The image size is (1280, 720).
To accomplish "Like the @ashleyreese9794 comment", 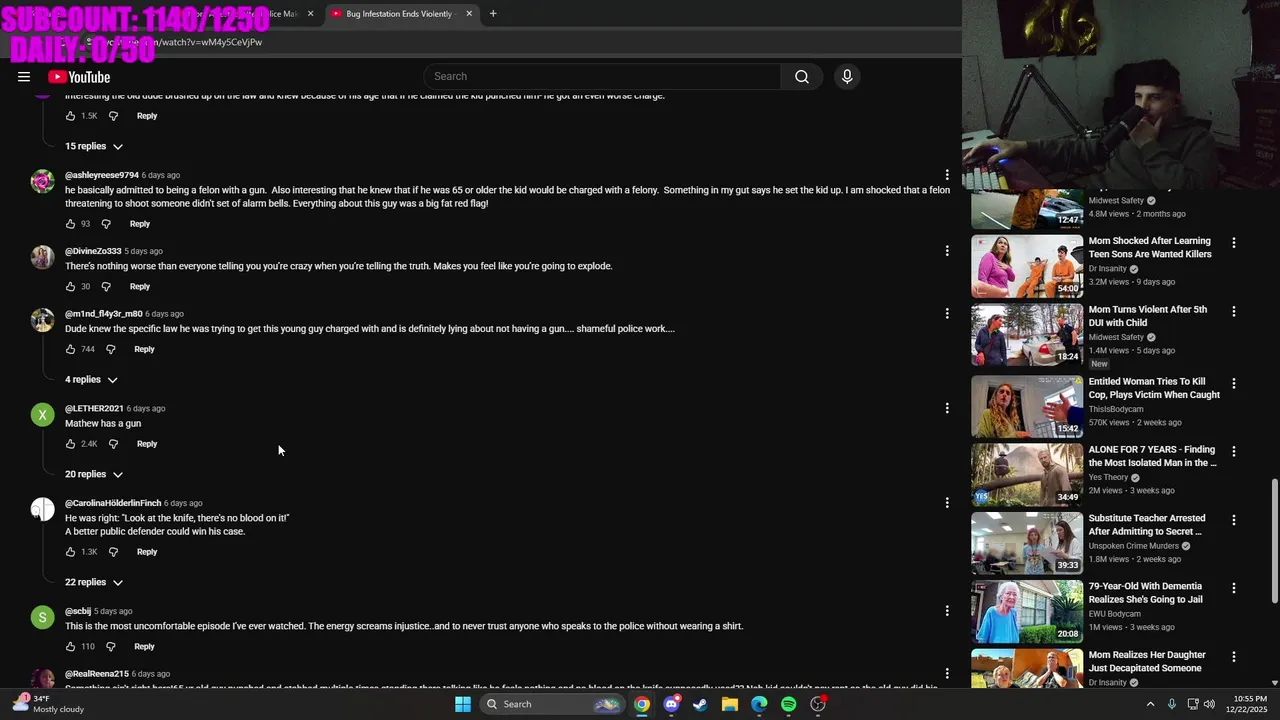I will (x=70, y=224).
